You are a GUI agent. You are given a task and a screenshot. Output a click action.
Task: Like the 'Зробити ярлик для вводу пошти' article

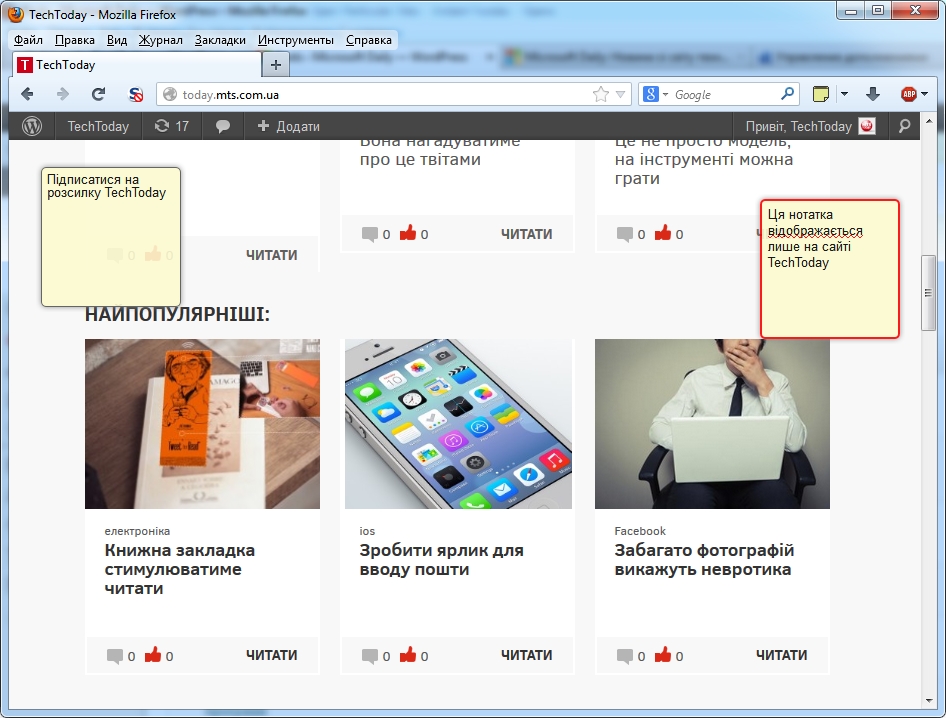pyautogui.click(x=408, y=656)
